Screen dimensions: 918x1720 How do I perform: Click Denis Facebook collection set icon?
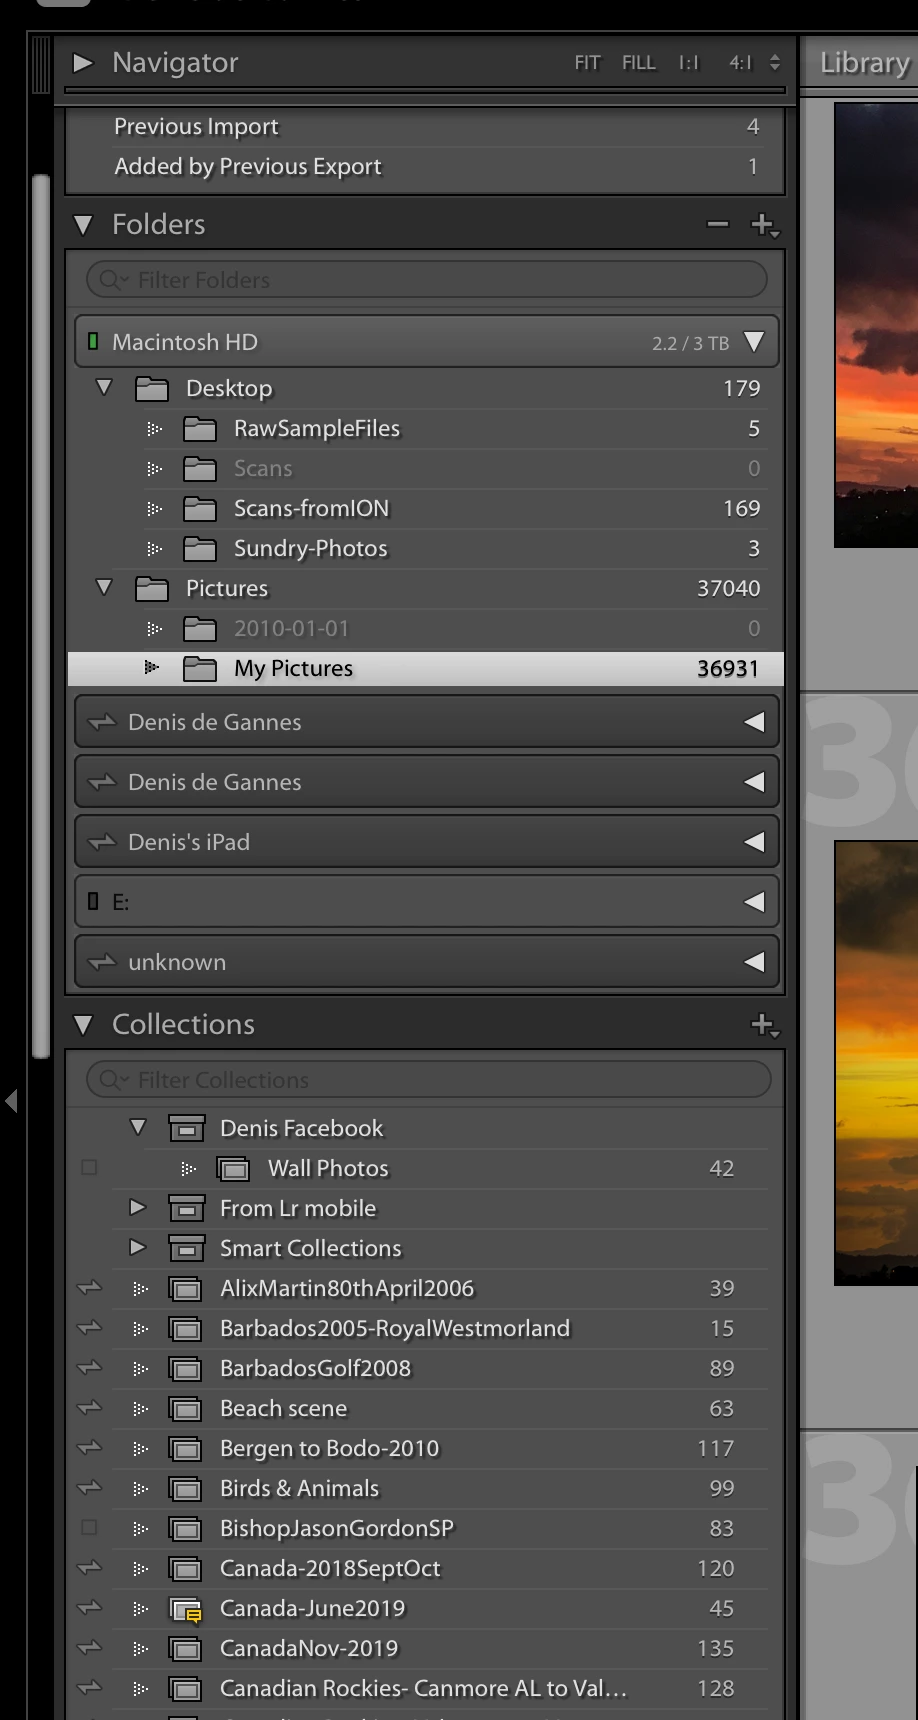click(x=187, y=1128)
